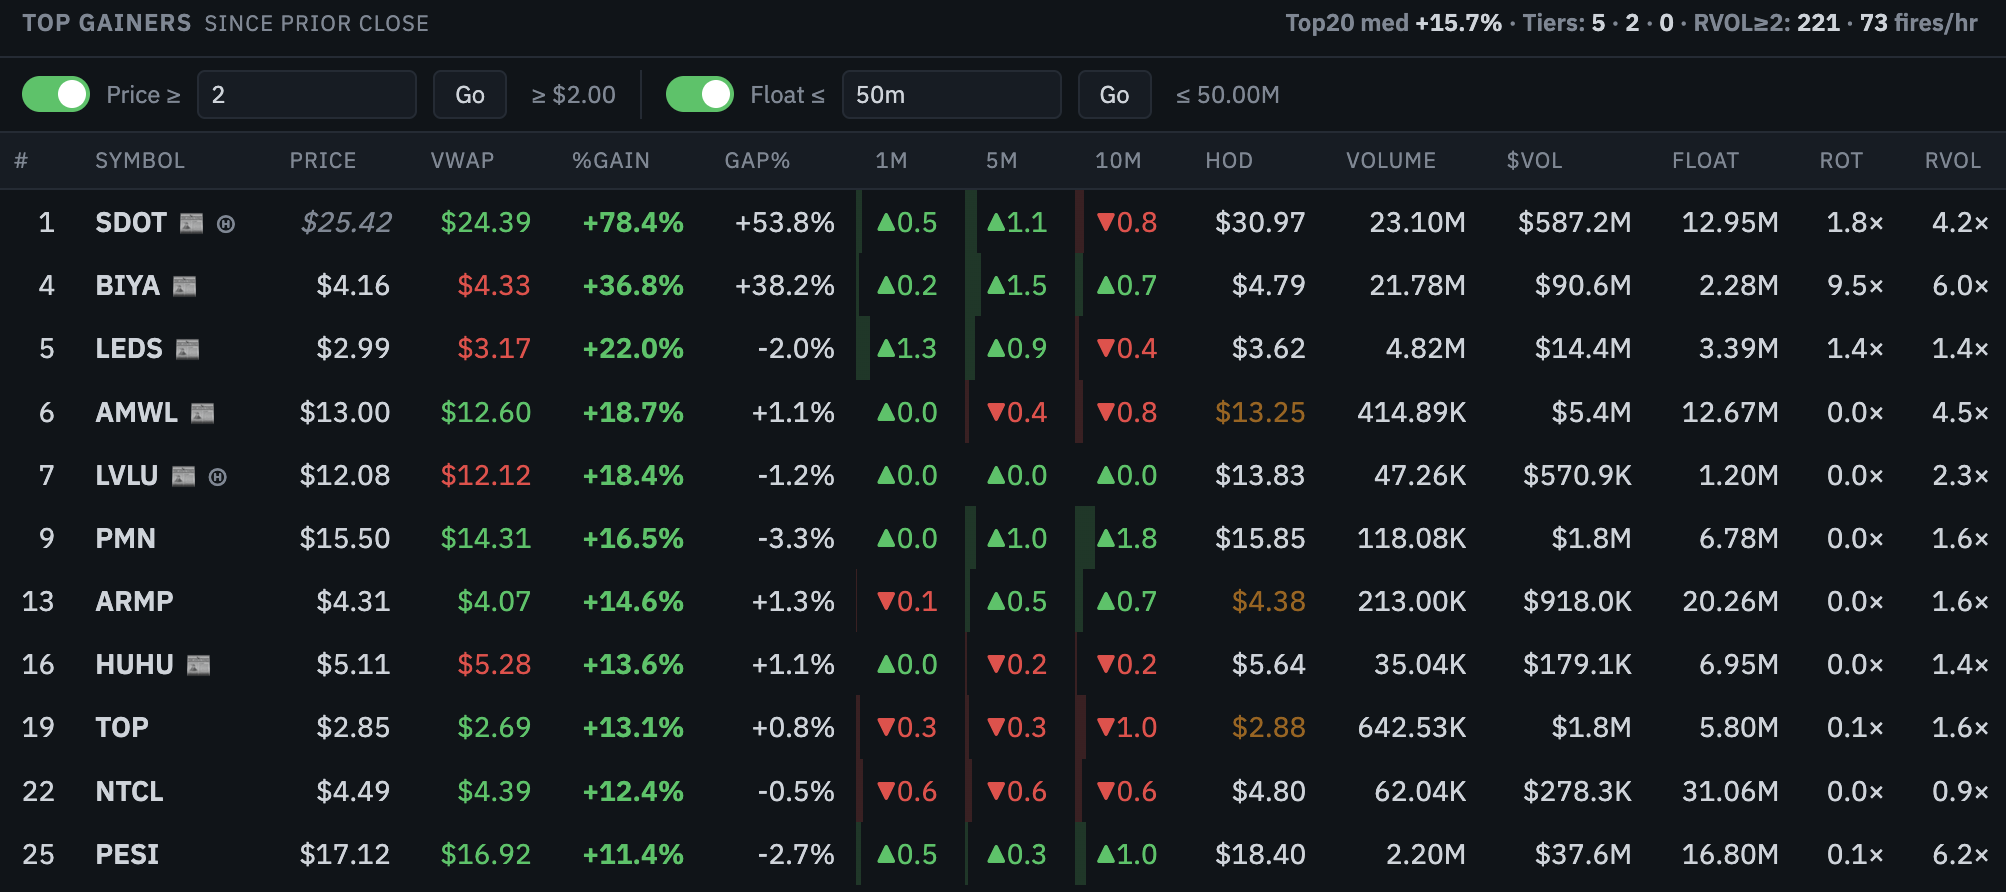Select the BIYA ticker symbol
Screen dimensions: 2006x892
(x=127, y=286)
